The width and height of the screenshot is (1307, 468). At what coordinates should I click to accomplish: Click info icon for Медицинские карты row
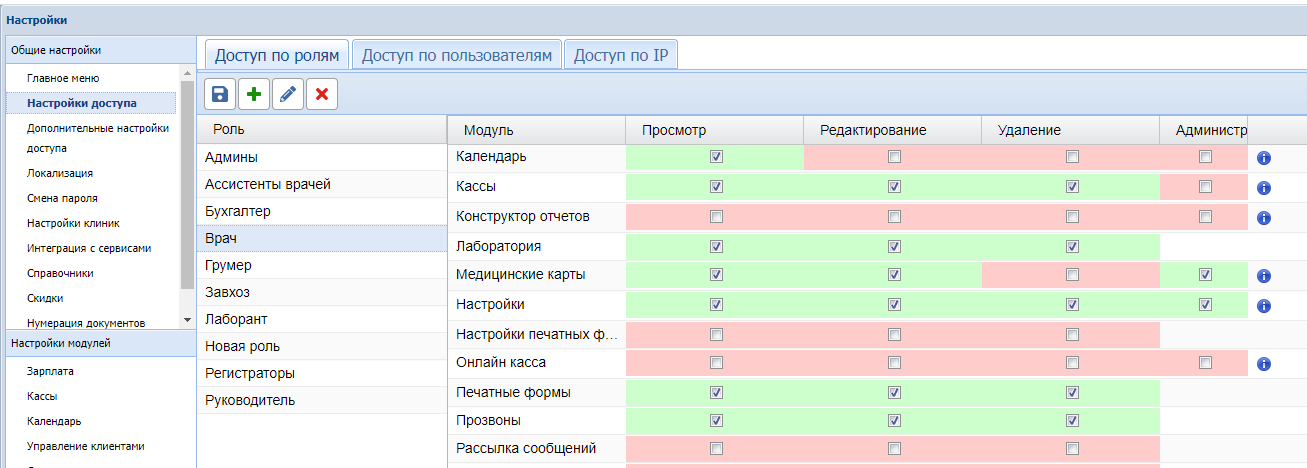click(x=1263, y=276)
